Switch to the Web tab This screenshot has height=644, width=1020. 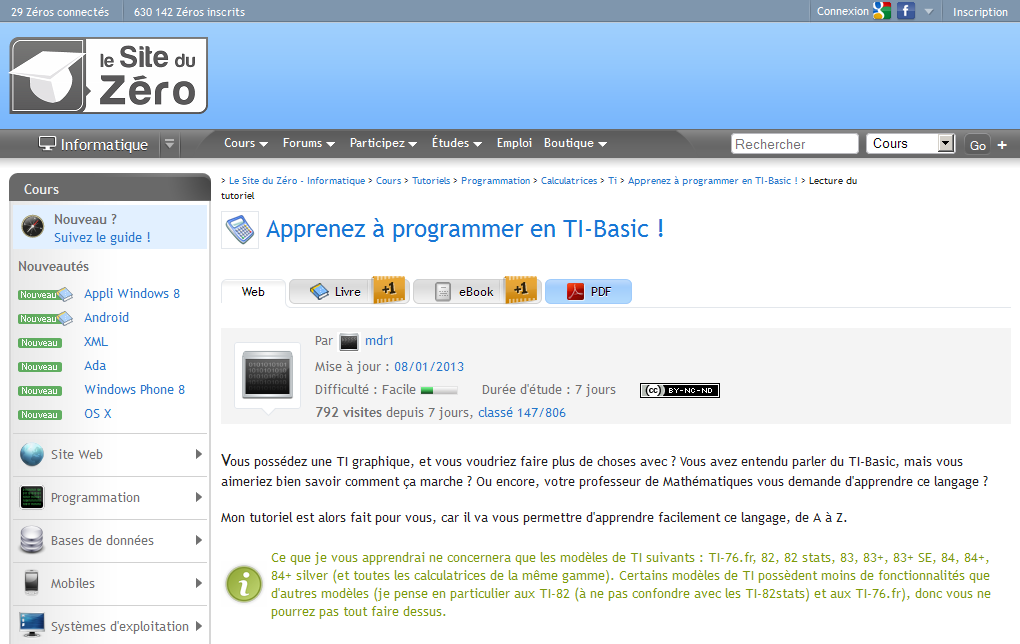253,292
